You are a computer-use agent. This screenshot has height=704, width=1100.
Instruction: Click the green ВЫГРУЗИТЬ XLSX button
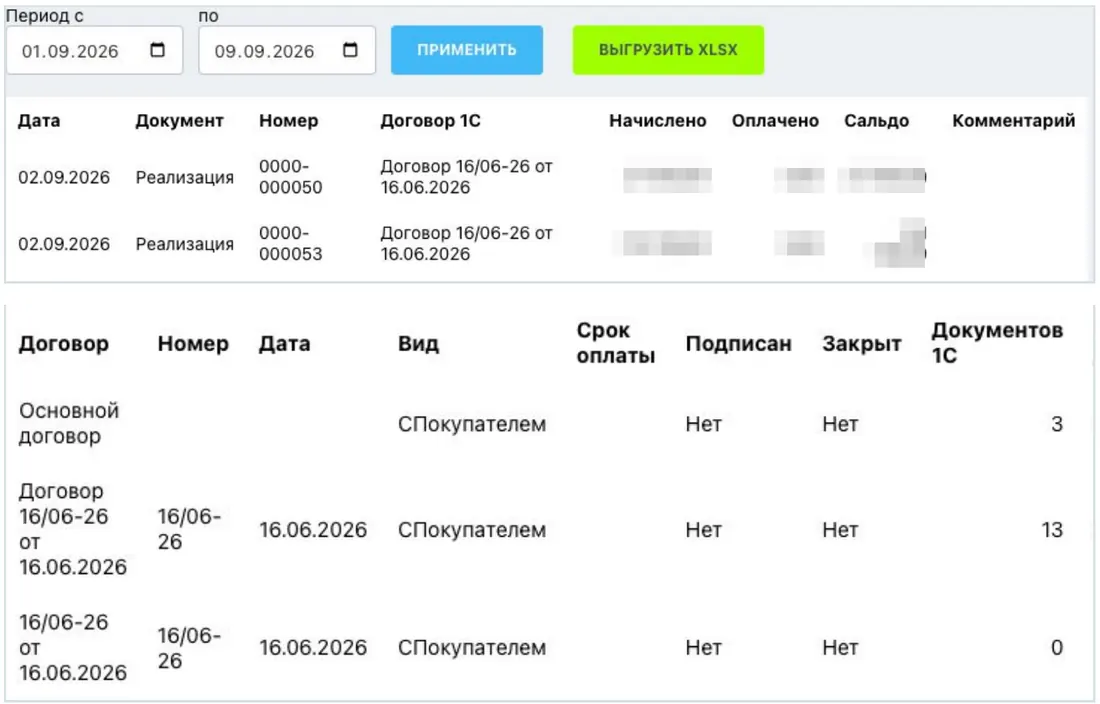coord(668,50)
